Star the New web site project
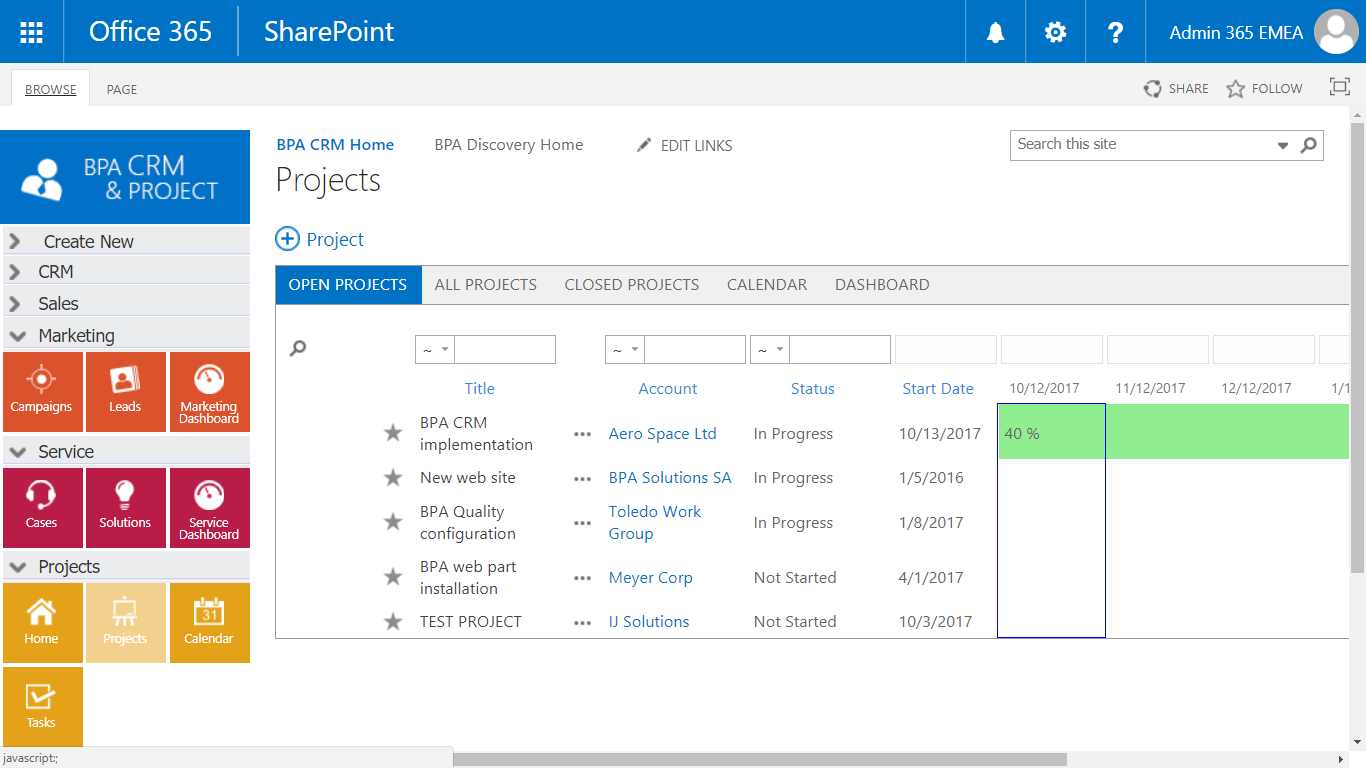 click(x=394, y=478)
